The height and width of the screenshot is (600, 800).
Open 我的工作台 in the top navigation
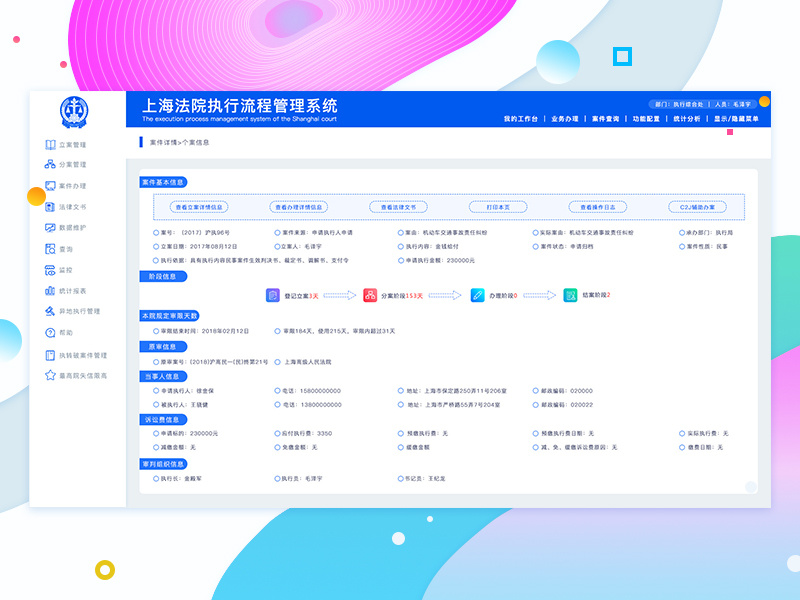520,119
